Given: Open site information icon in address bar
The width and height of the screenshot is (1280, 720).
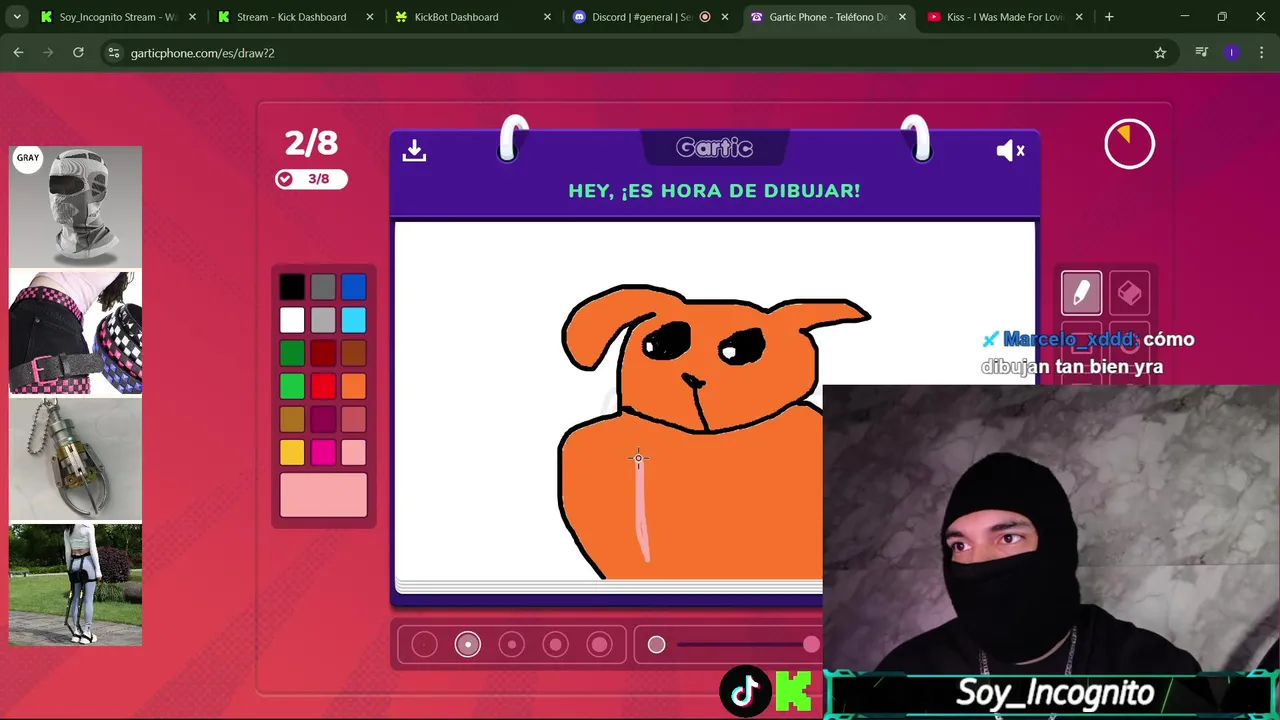Looking at the screenshot, I should click(x=113, y=53).
